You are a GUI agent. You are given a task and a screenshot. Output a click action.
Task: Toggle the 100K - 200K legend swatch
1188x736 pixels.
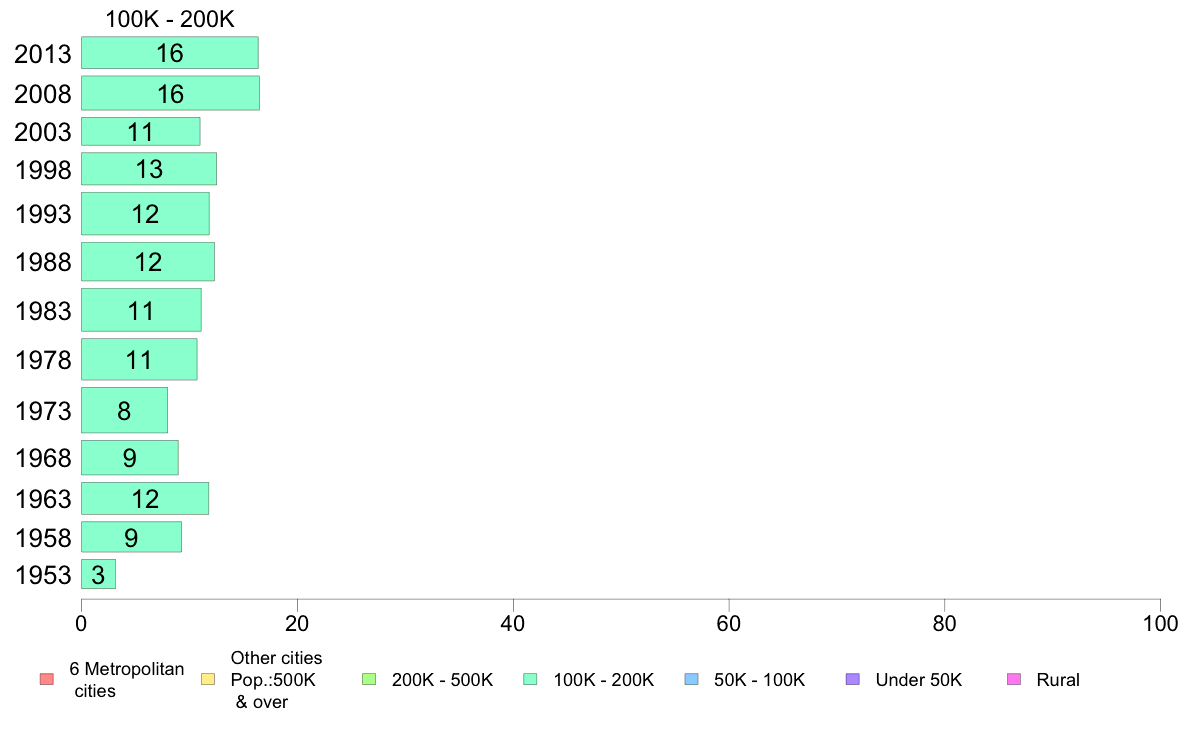530,679
